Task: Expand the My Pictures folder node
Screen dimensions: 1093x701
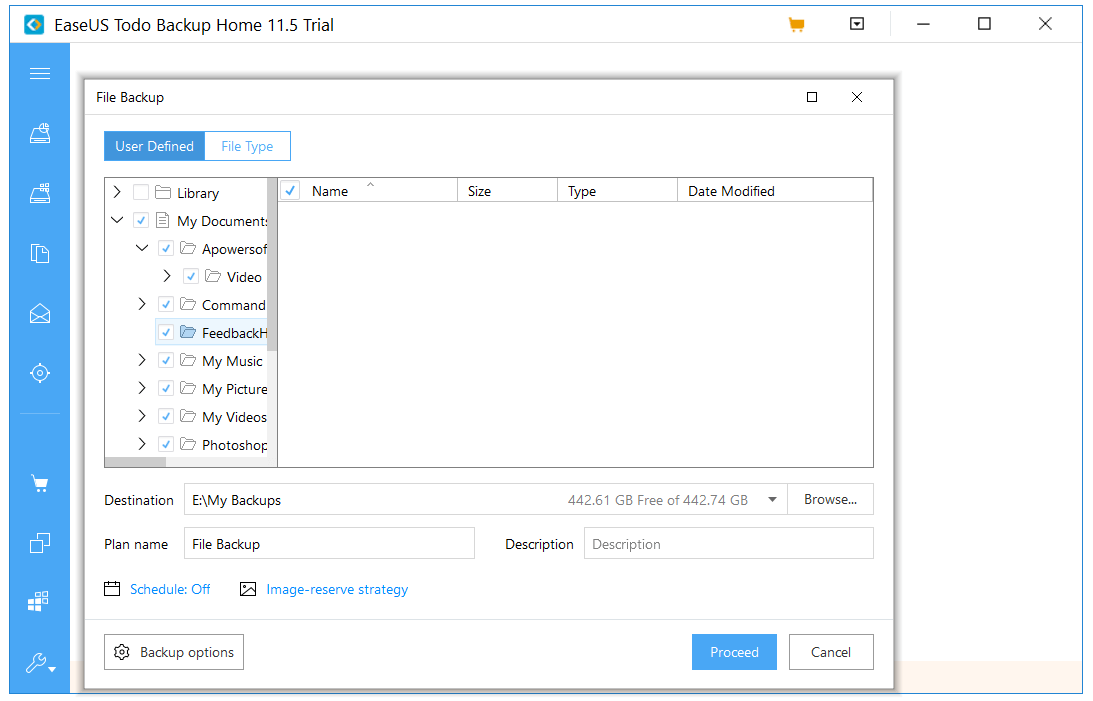Action: [x=142, y=388]
